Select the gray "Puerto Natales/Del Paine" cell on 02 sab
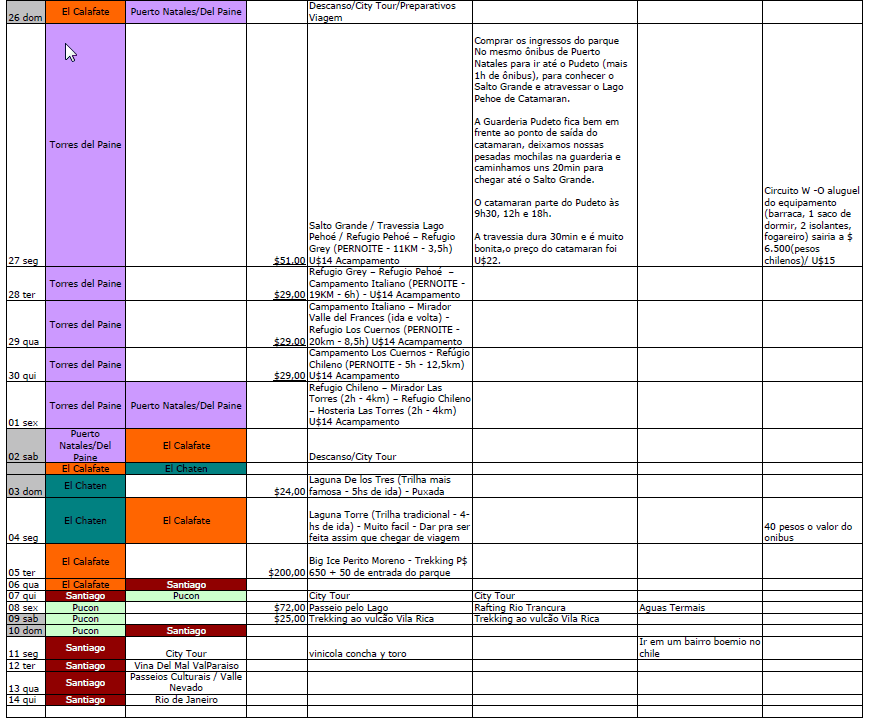Screen dimensions: 869x723 point(85,445)
